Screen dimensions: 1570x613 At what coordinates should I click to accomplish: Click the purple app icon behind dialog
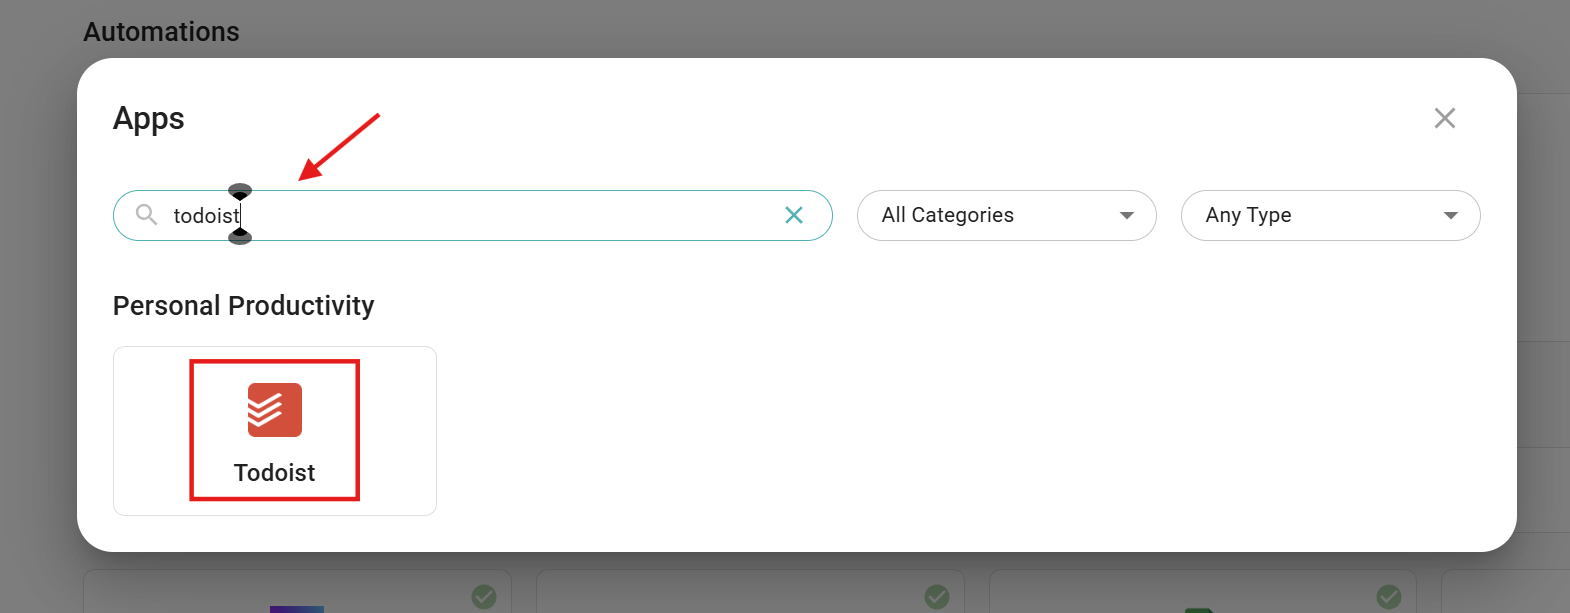297,608
